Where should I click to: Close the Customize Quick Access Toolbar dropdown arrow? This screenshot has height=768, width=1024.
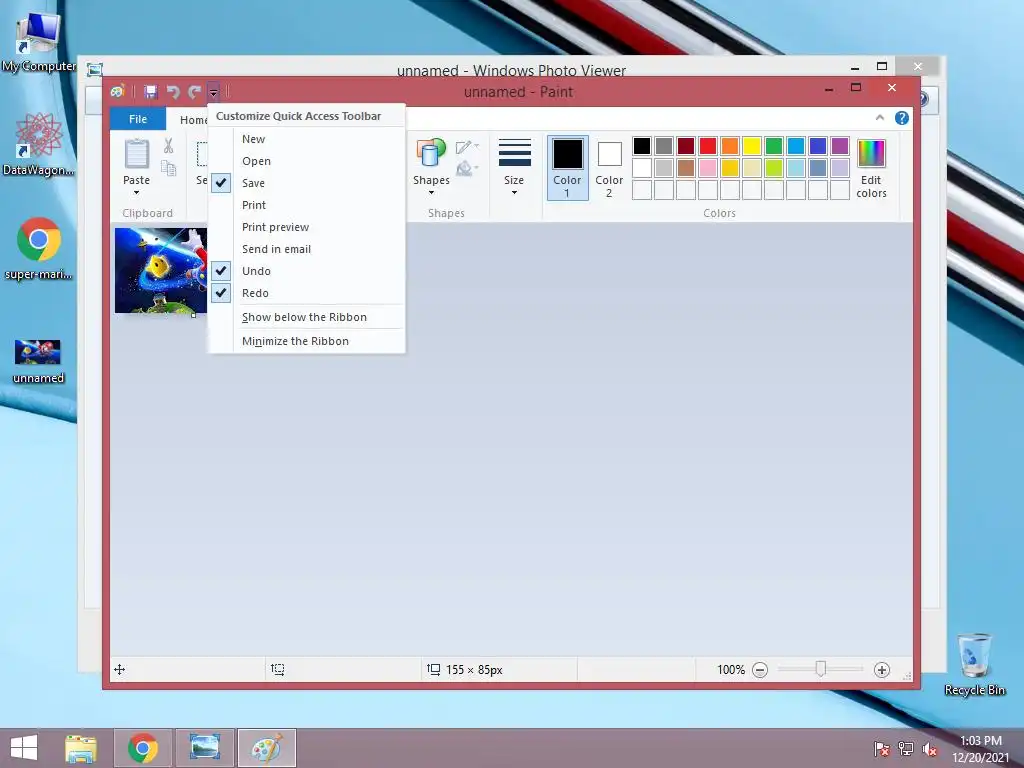(214, 92)
